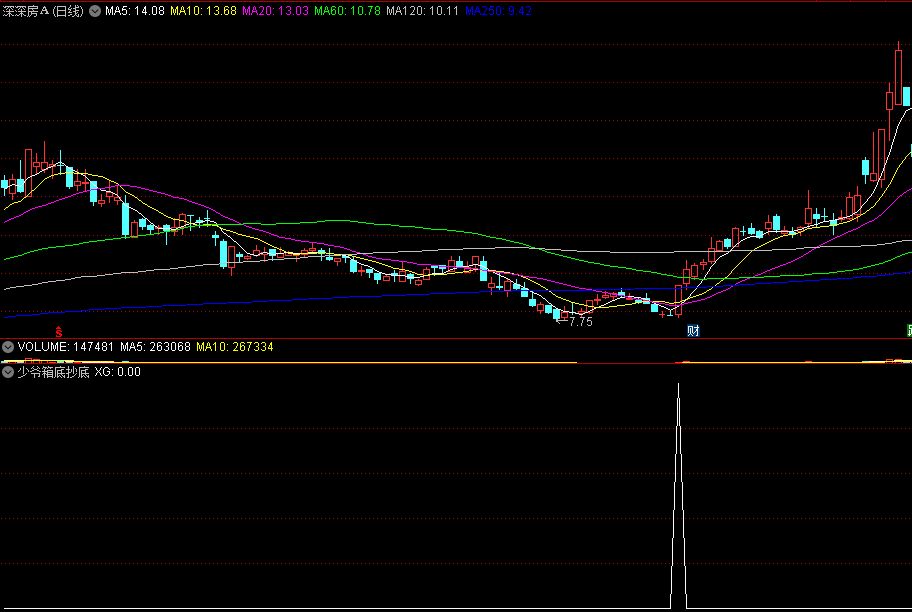Click the 7.75 low price annotation
The height and width of the screenshot is (612, 912).
[x=580, y=322]
